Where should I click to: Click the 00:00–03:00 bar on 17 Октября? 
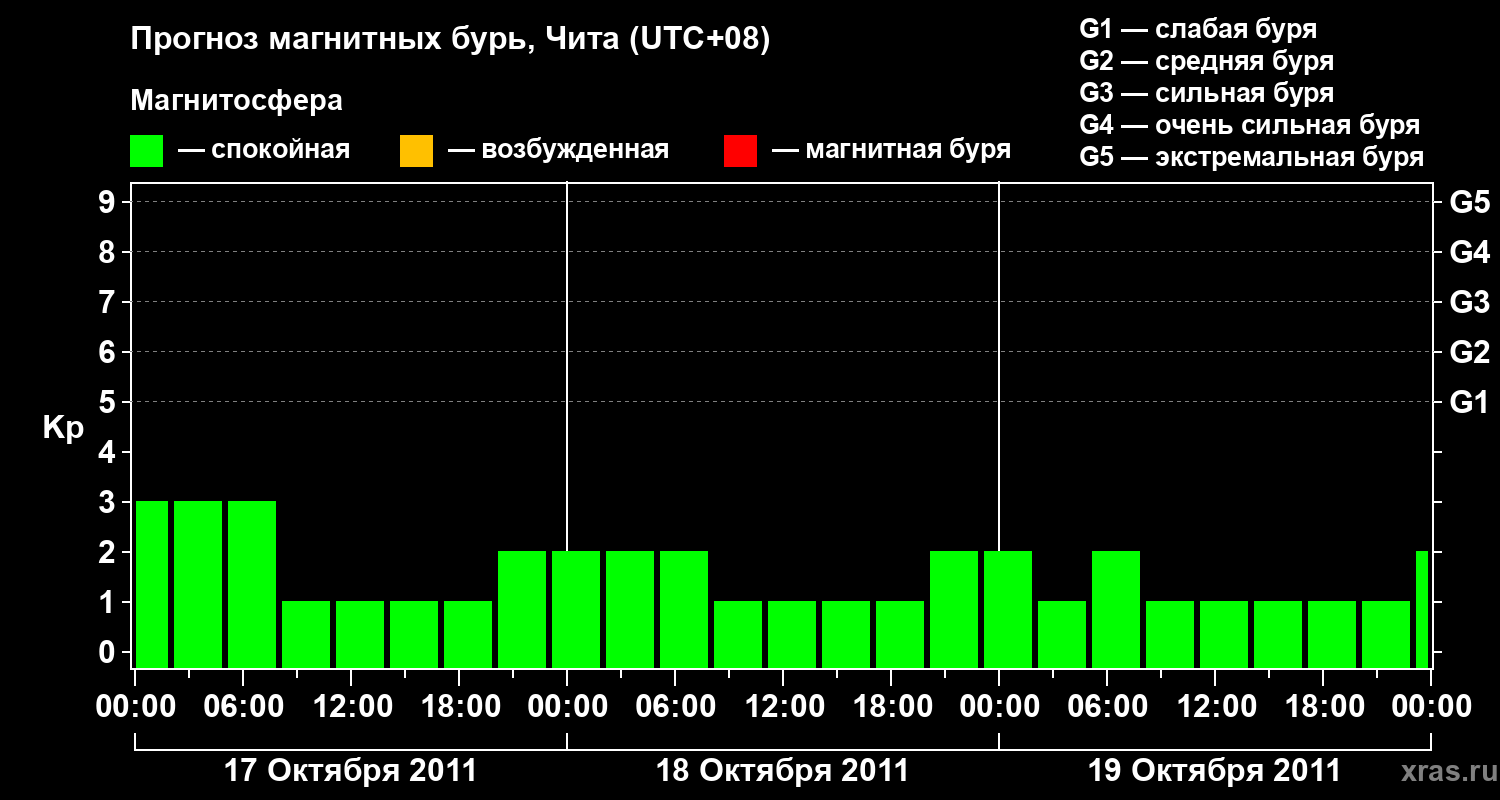pyautogui.click(x=152, y=584)
